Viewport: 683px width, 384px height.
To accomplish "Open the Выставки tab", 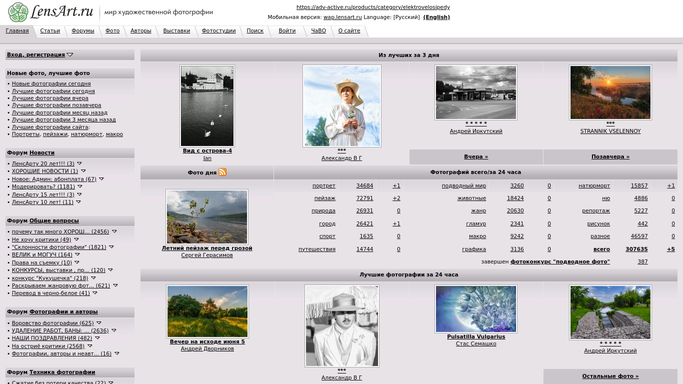I will pos(176,31).
